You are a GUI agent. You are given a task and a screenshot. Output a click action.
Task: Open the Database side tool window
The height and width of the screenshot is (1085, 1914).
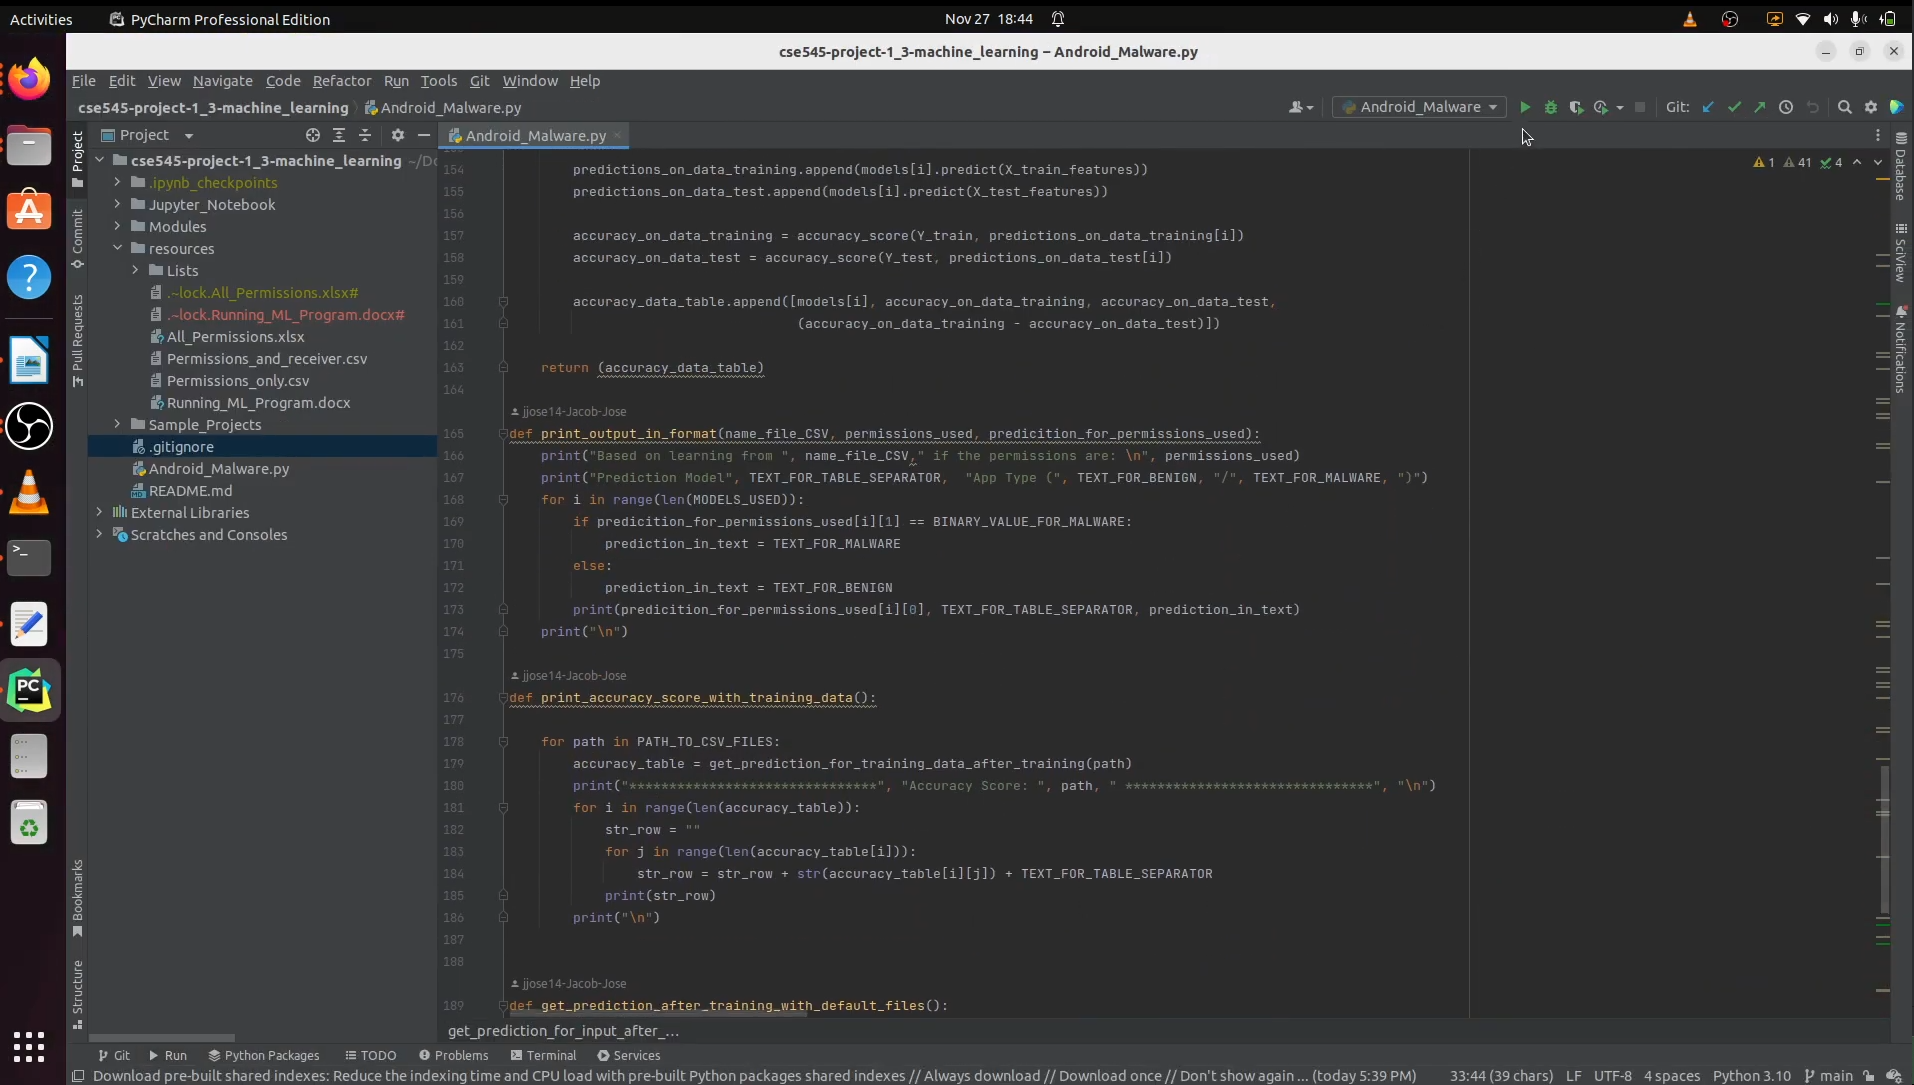point(1901,167)
